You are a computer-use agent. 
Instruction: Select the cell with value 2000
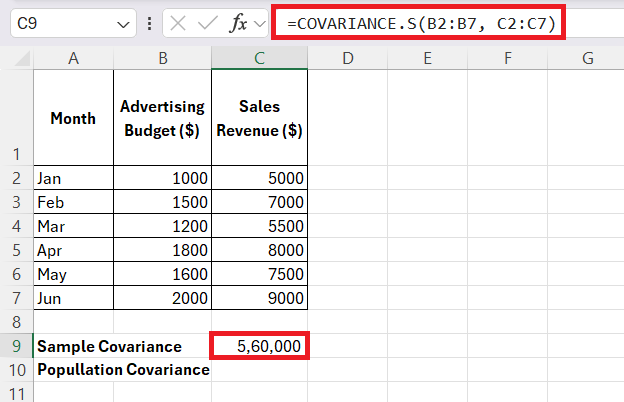coord(162,298)
